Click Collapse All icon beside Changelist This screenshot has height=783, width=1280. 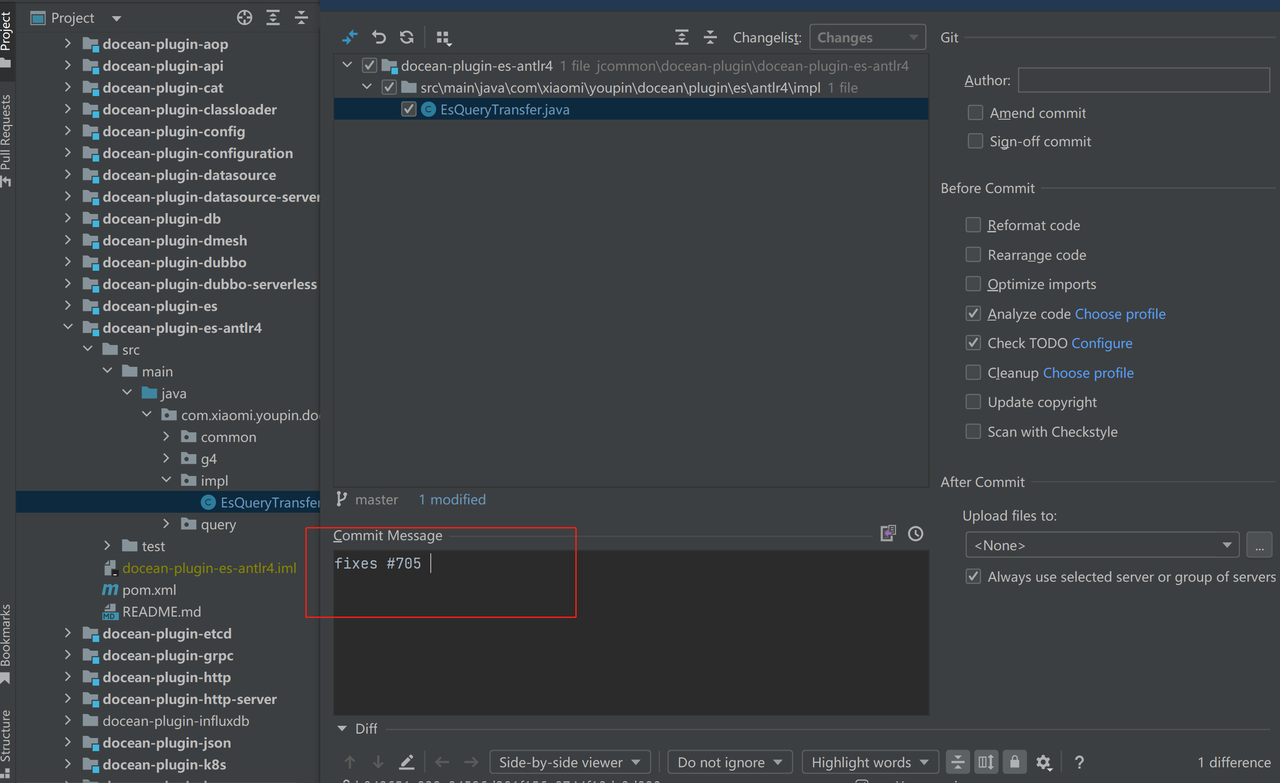pos(710,37)
